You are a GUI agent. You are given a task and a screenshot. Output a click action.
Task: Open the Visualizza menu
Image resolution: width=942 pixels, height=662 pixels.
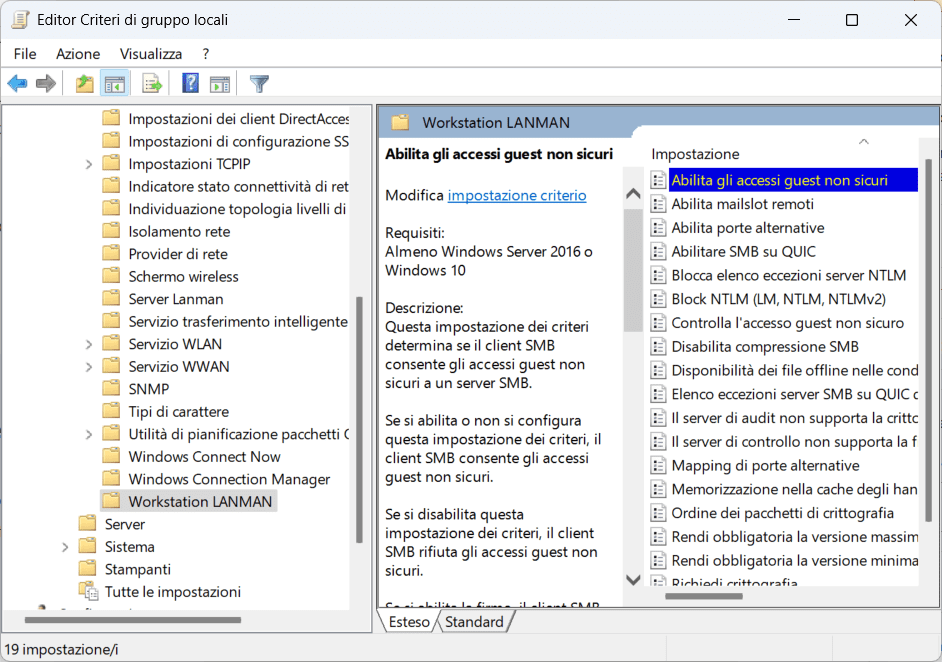click(x=151, y=54)
